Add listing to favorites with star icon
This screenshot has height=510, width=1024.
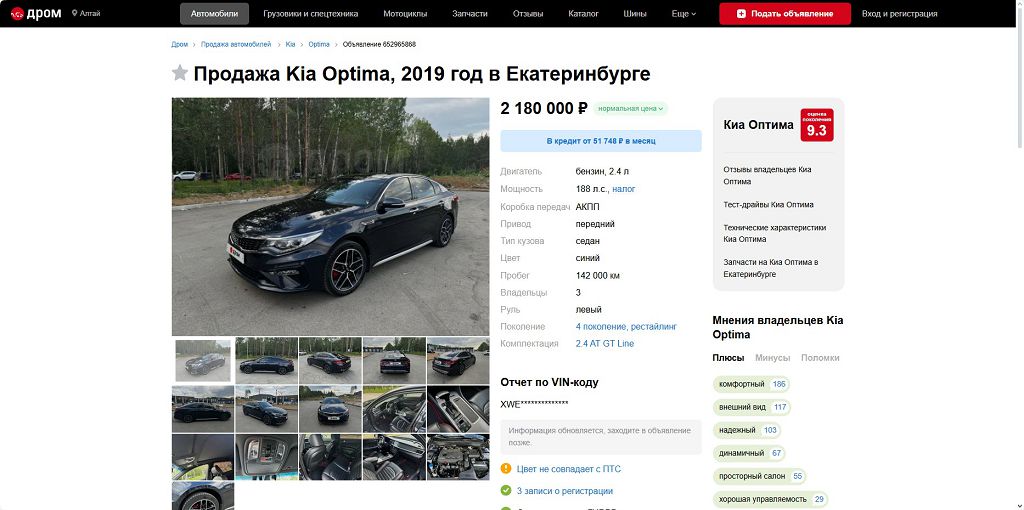tap(180, 73)
